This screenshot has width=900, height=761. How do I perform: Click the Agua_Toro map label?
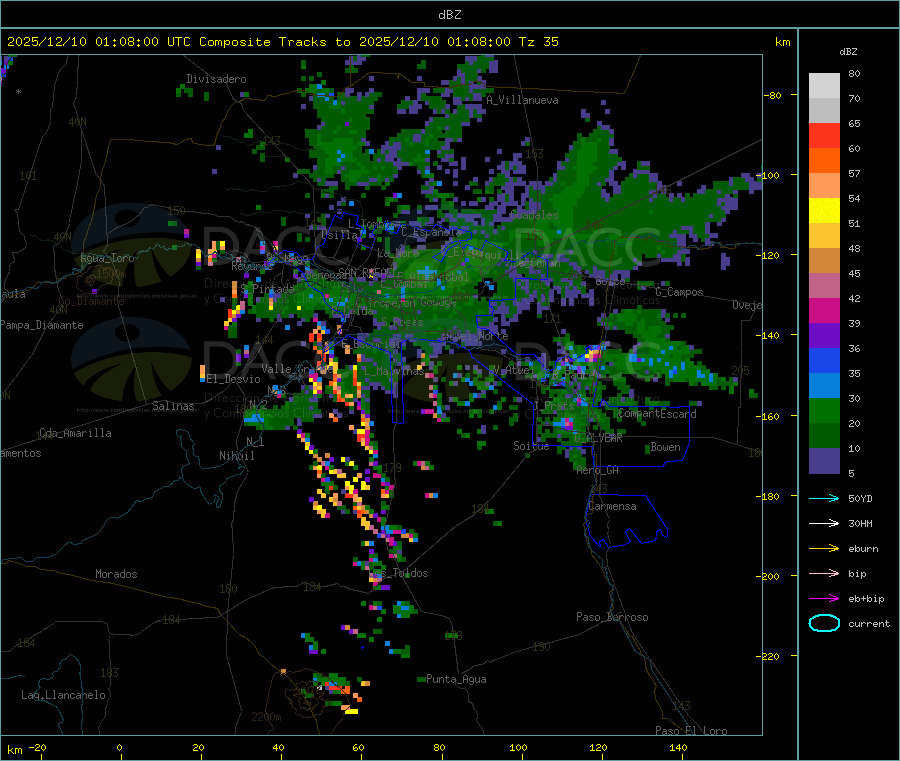click(x=107, y=258)
